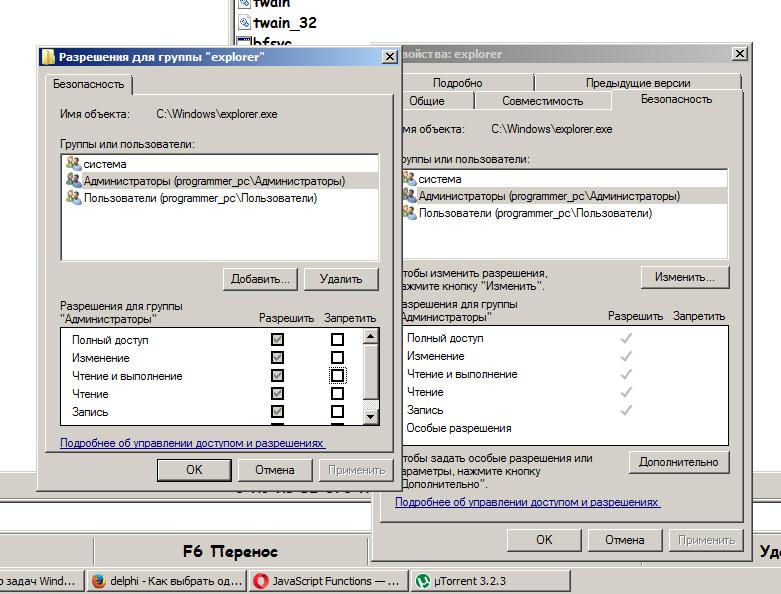The width and height of the screenshot is (781, 594).
Task: Switch to the task manager taskbar button
Action: click(x=42, y=581)
